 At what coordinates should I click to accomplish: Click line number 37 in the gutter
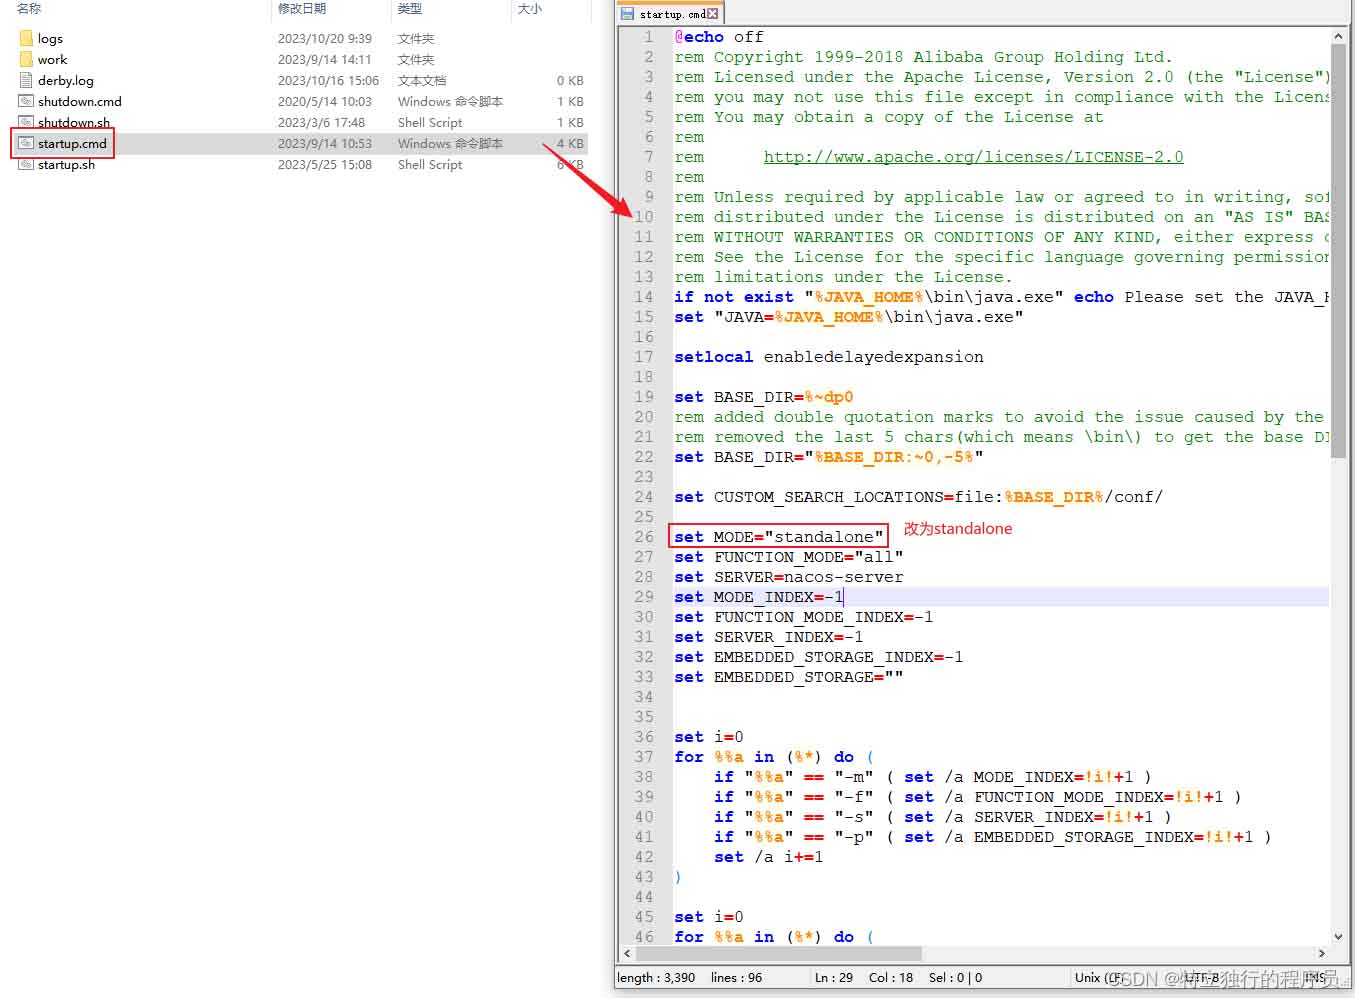pos(643,757)
